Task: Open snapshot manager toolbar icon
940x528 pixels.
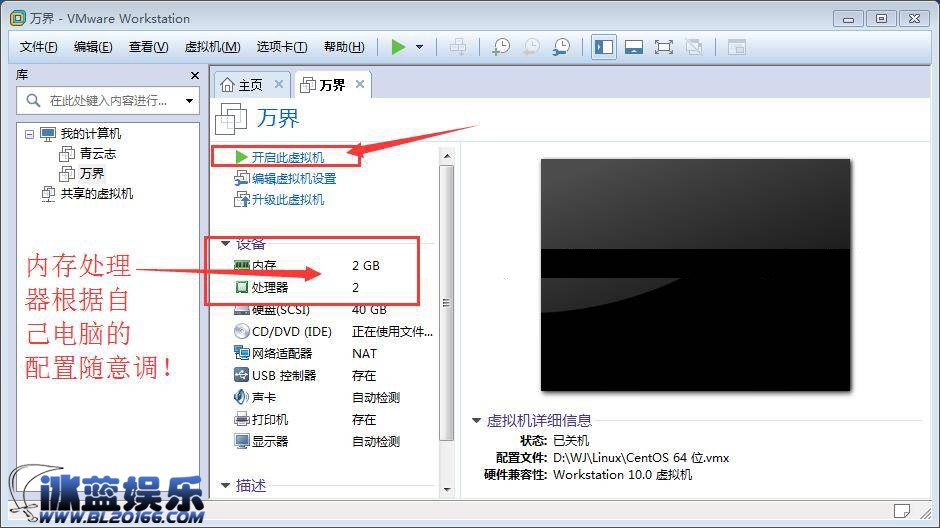Action: (562, 47)
